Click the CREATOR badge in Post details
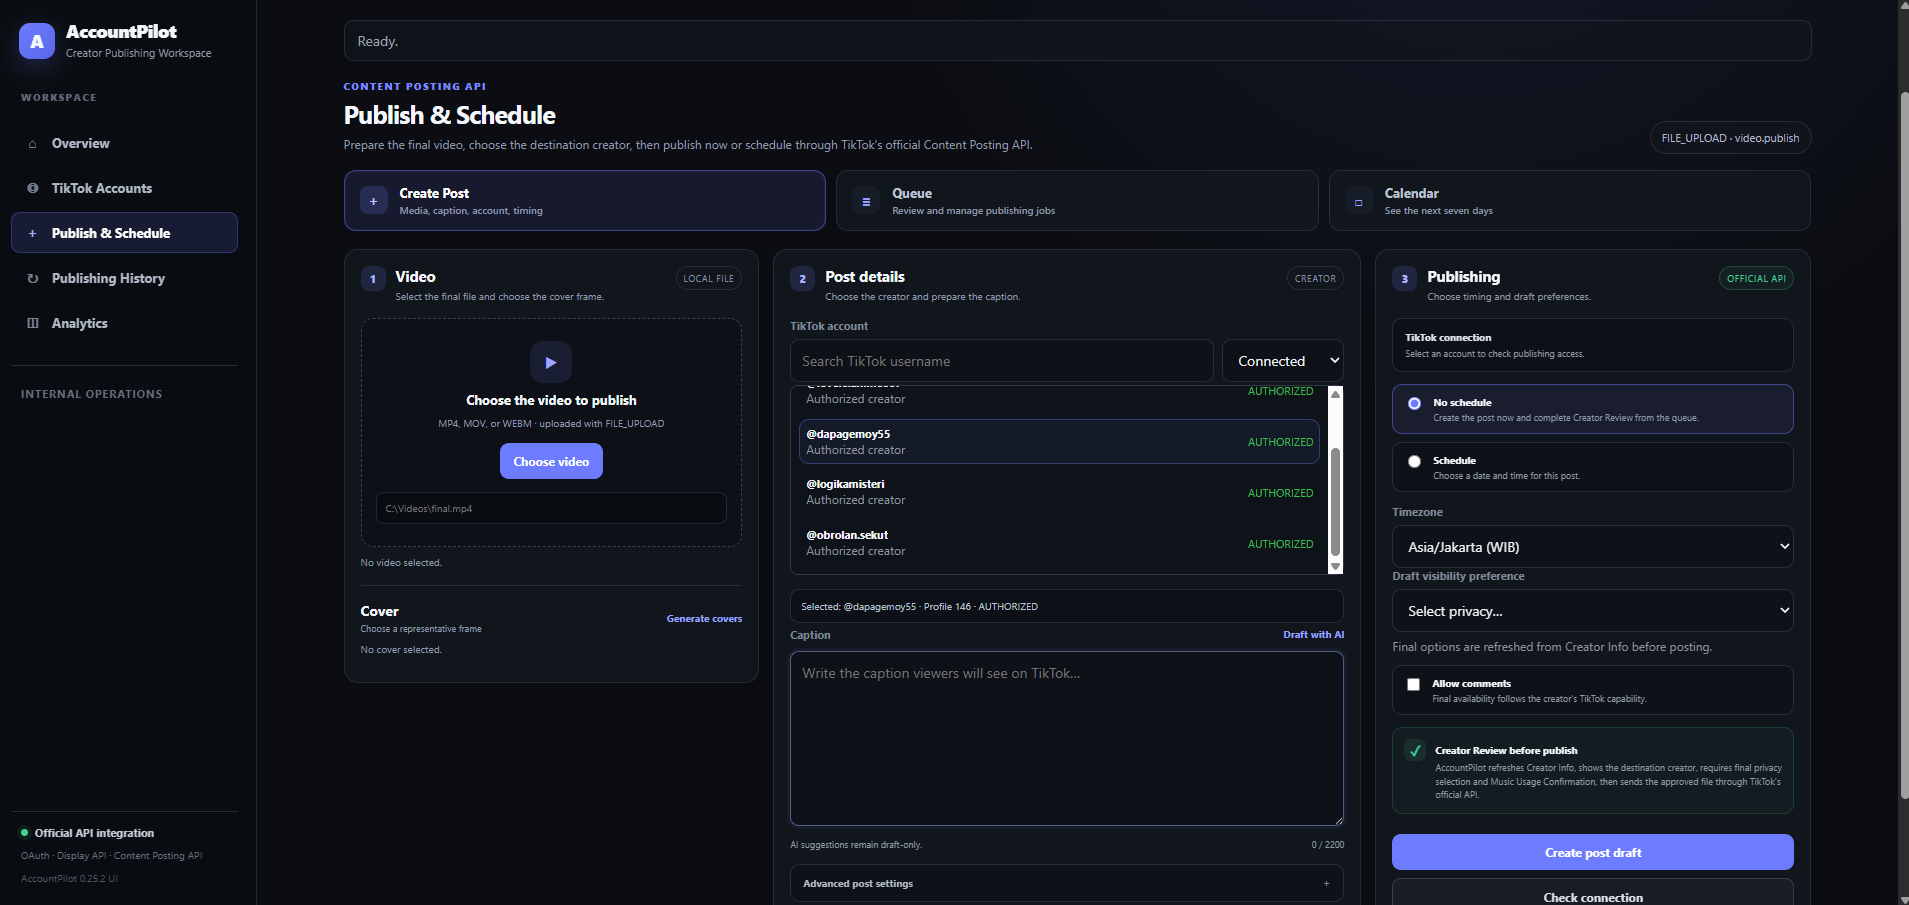Viewport: 1909px width, 905px height. tap(1315, 279)
